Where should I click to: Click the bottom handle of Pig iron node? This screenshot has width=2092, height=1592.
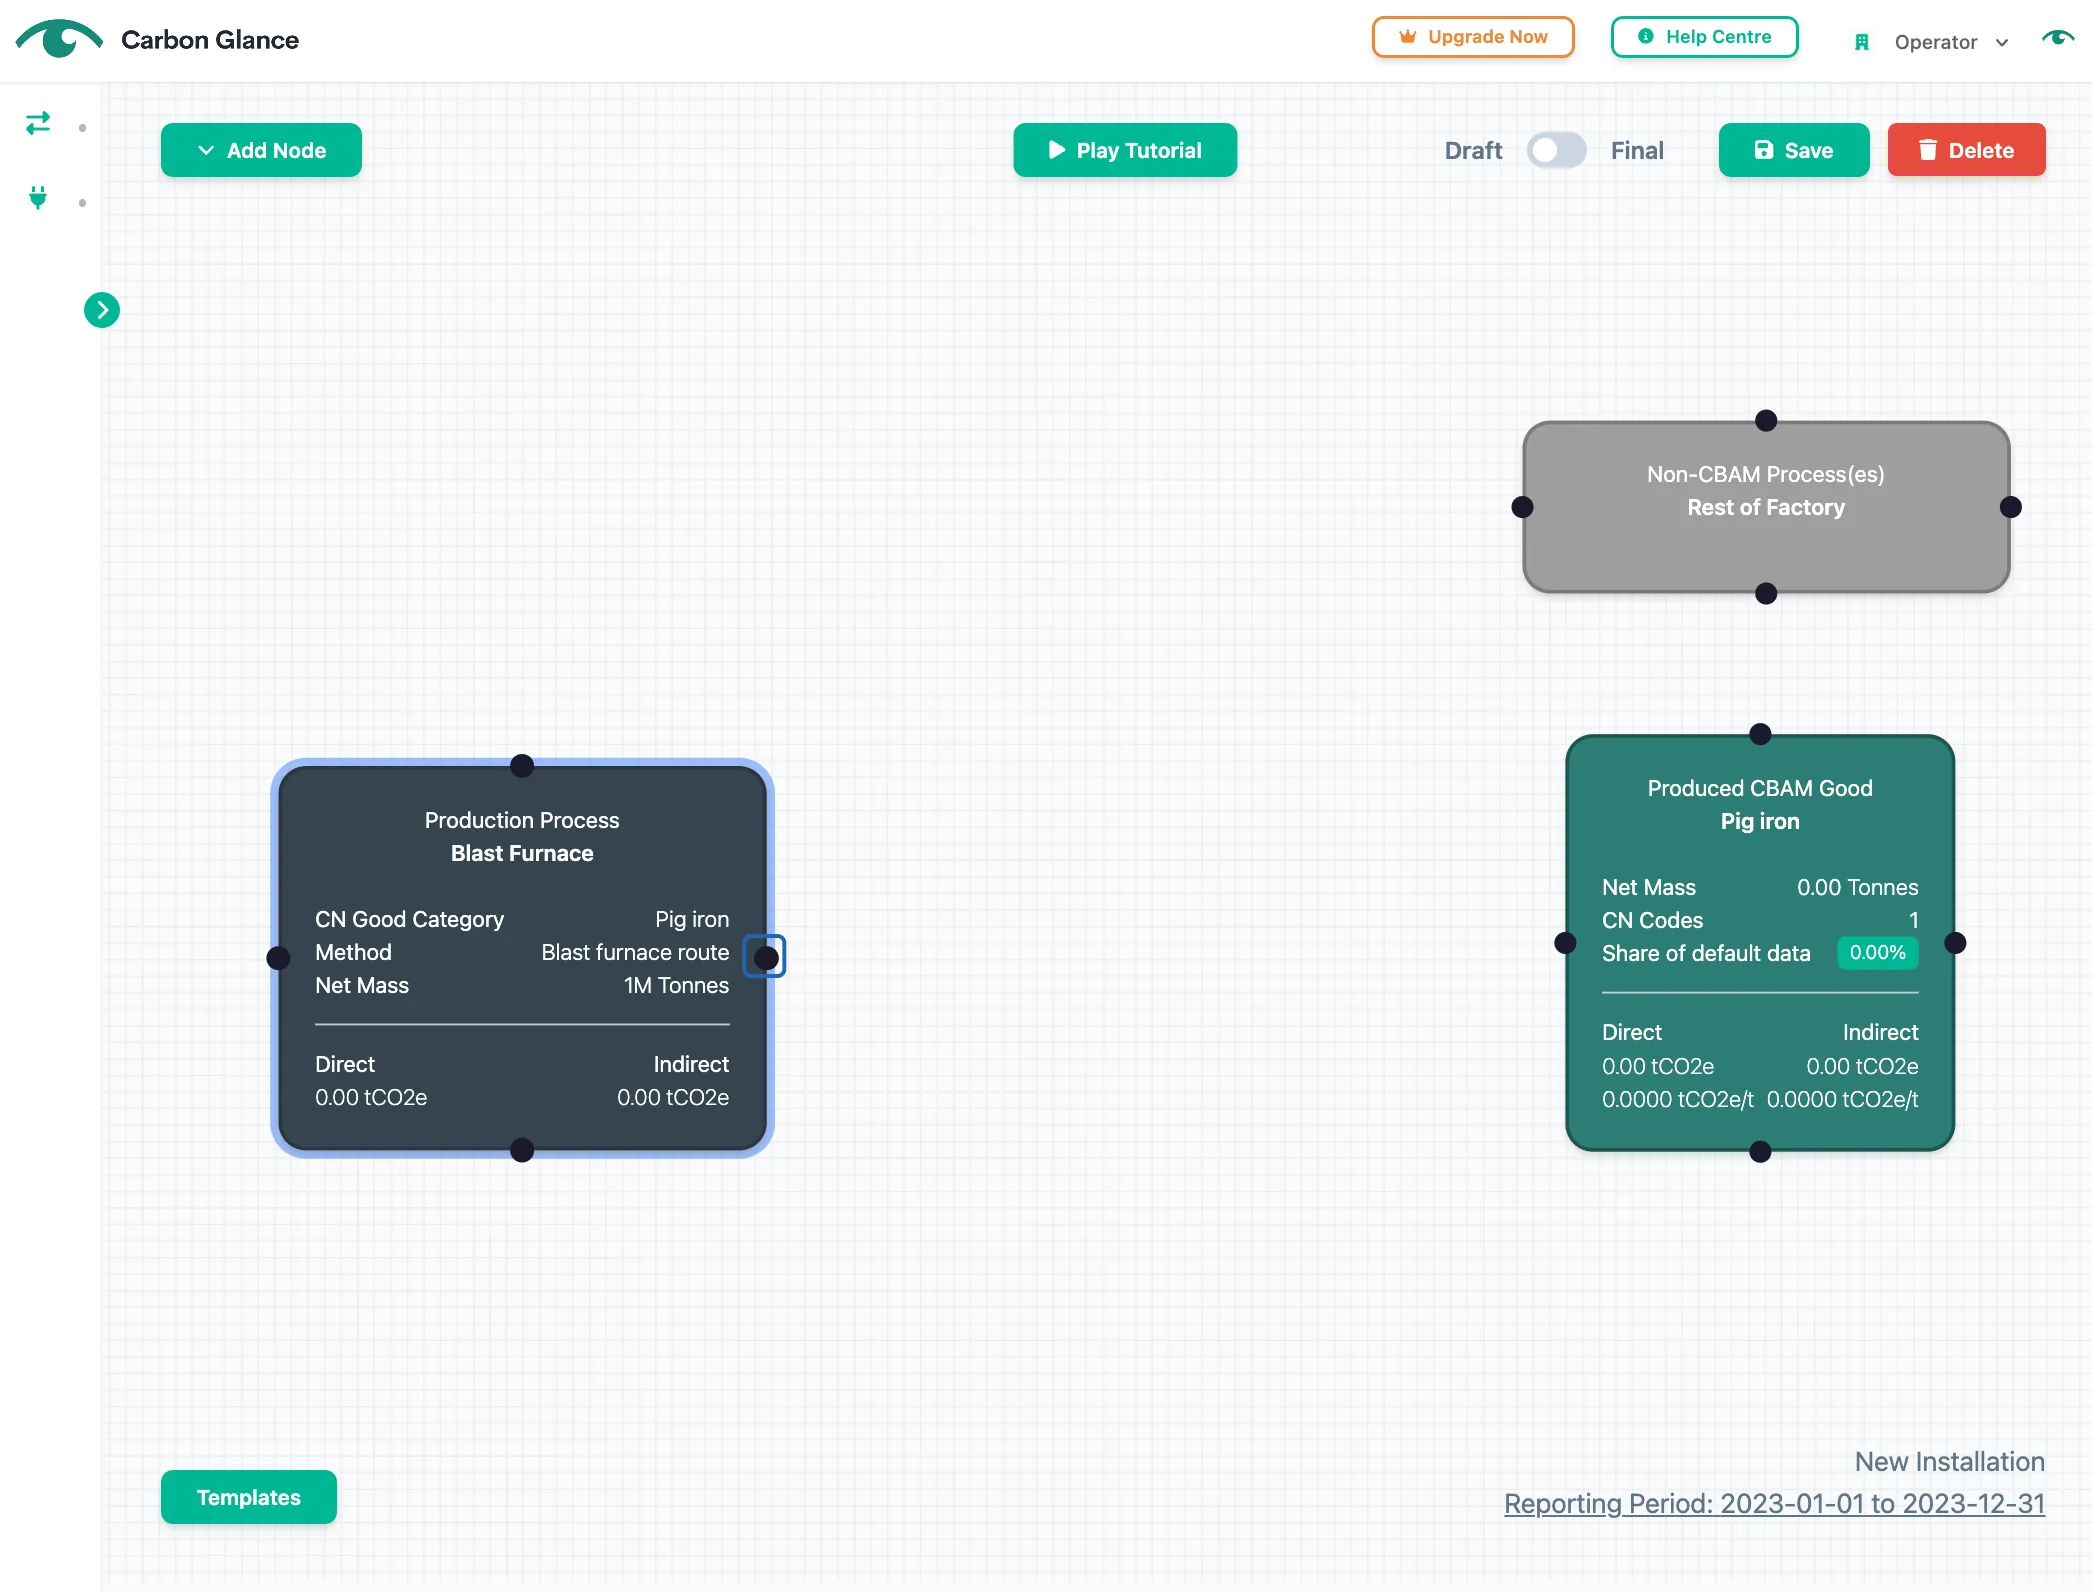[x=1760, y=1152]
